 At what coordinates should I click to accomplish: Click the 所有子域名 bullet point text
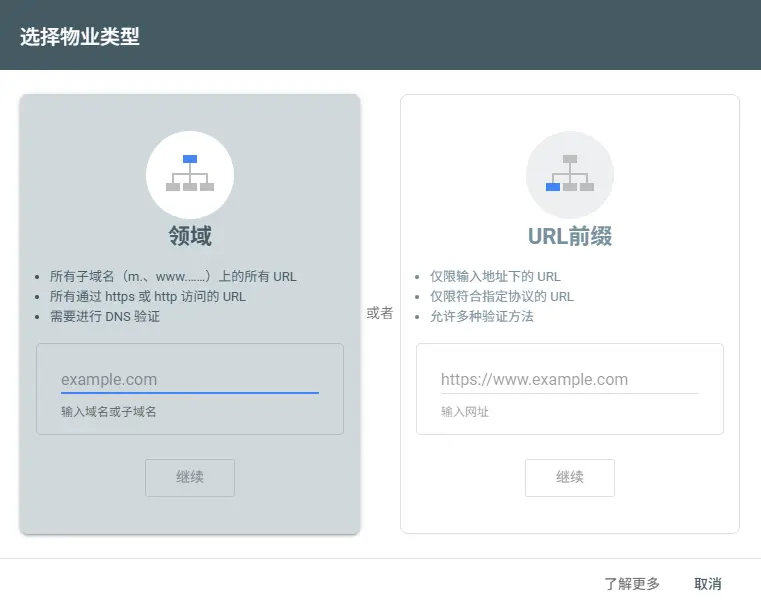(x=173, y=277)
